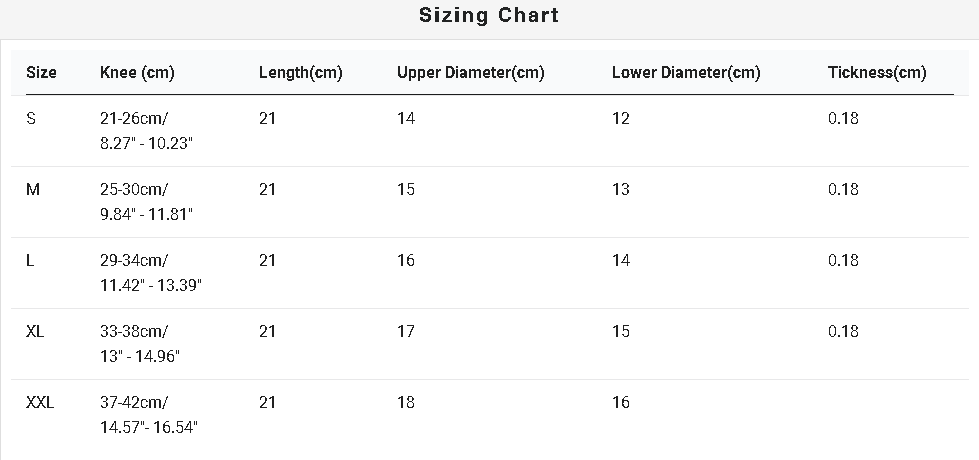
Task: Click the 37-42cm knee measurement cell
Action: pyautogui.click(x=149, y=415)
